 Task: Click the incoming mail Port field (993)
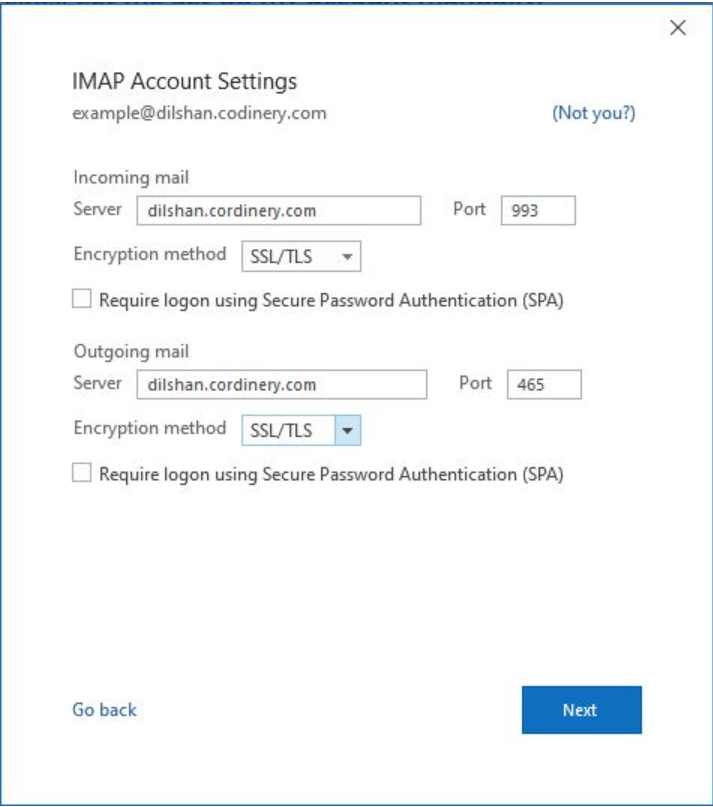[x=537, y=211]
